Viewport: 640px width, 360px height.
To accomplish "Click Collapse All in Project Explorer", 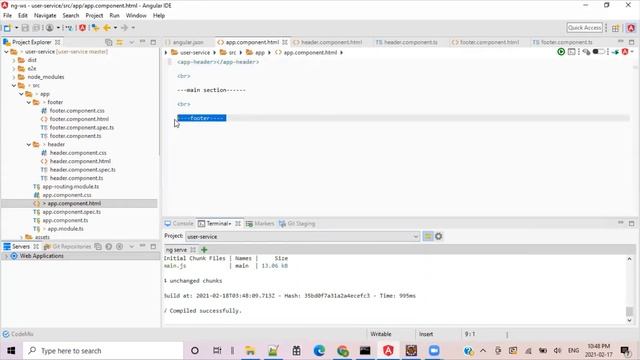I will (109, 42).
